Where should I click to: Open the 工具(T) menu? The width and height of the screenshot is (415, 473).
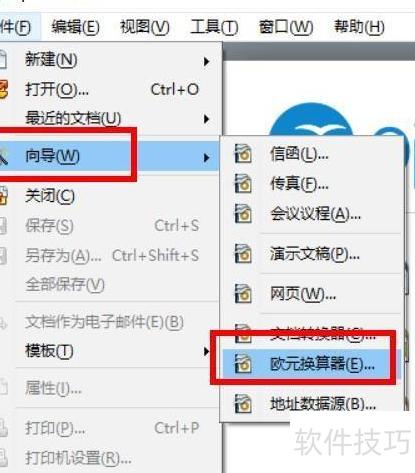[214, 27]
